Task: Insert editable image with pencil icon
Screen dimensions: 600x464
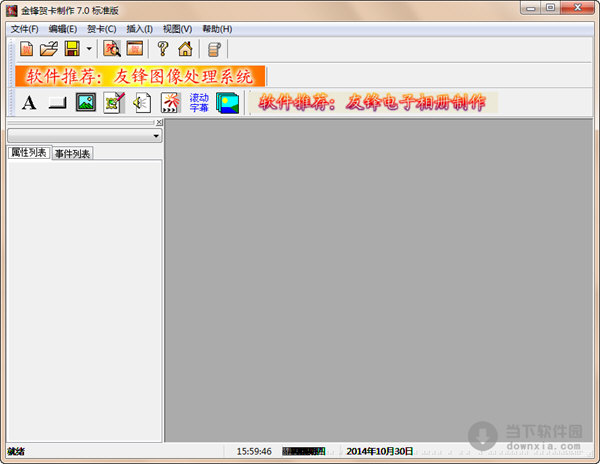Action: tap(114, 103)
